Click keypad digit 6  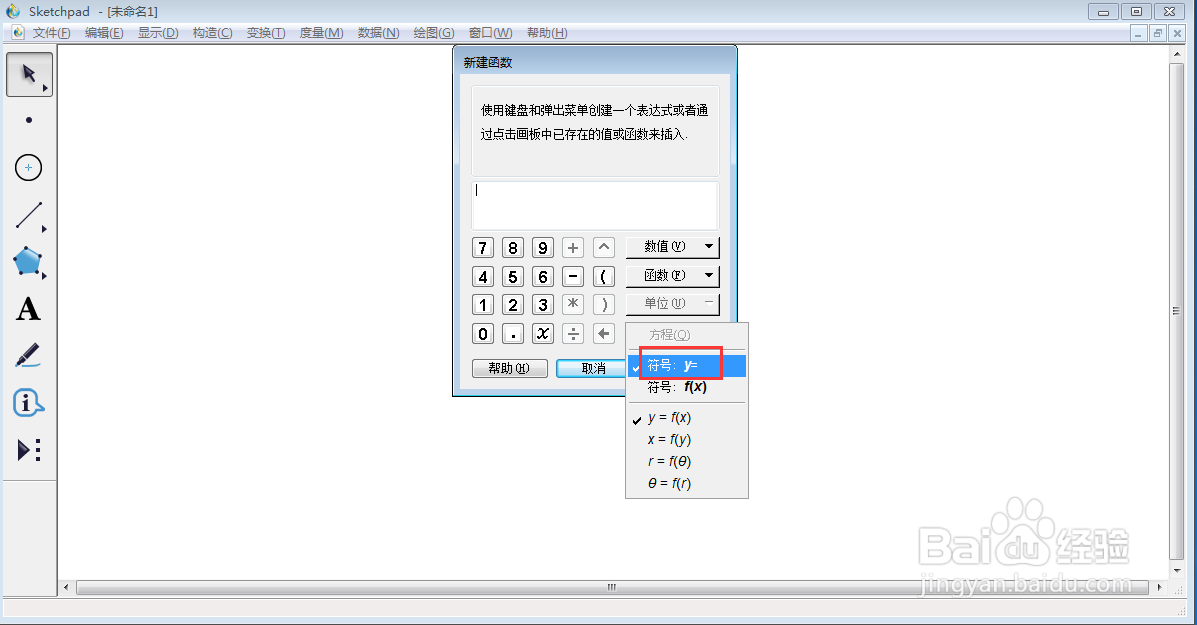pyautogui.click(x=543, y=276)
